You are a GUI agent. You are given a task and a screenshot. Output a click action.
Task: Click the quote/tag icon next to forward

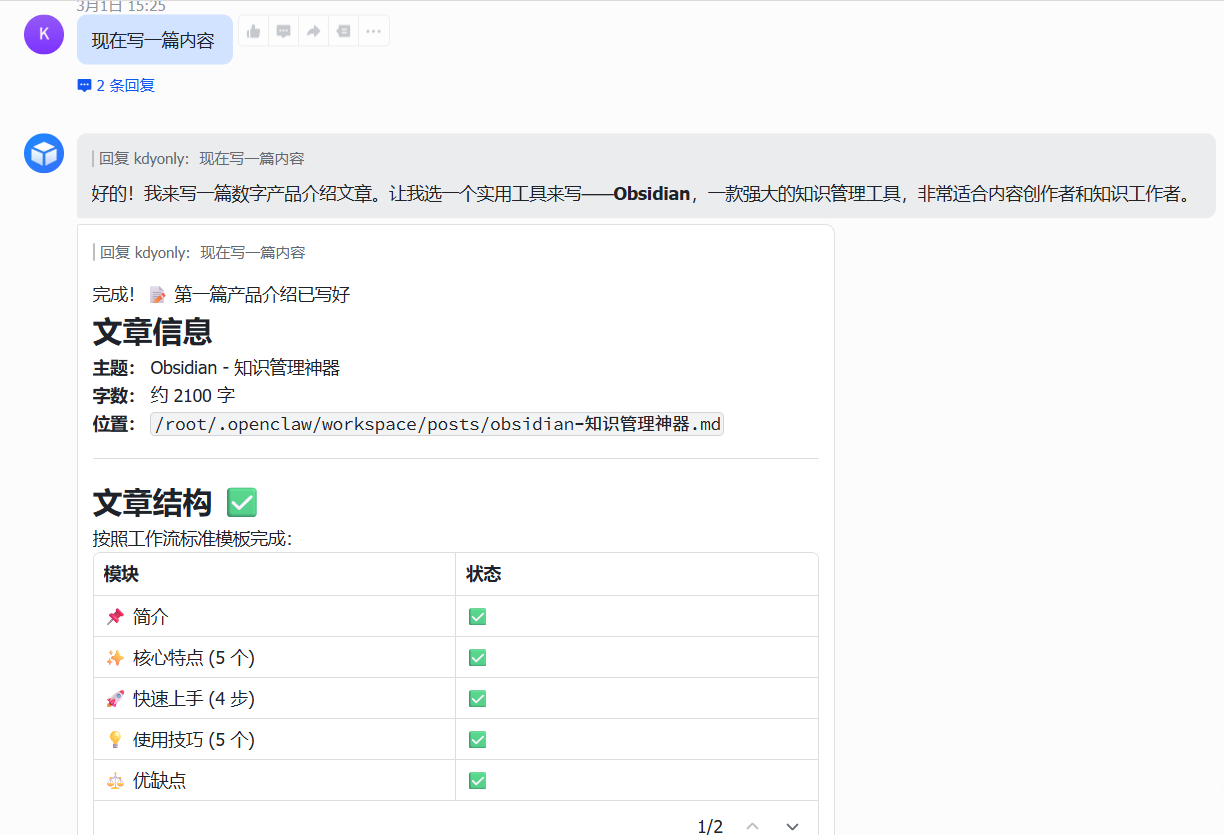pos(343,31)
